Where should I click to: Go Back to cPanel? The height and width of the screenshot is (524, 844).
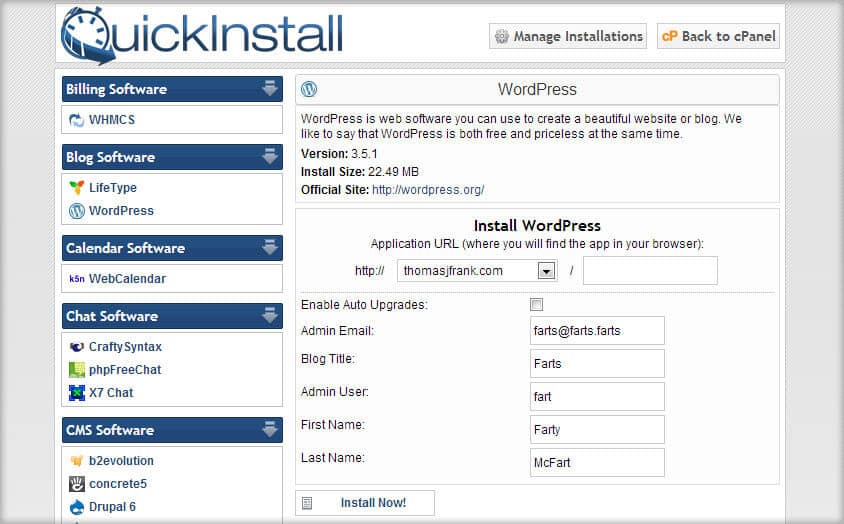[718, 36]
